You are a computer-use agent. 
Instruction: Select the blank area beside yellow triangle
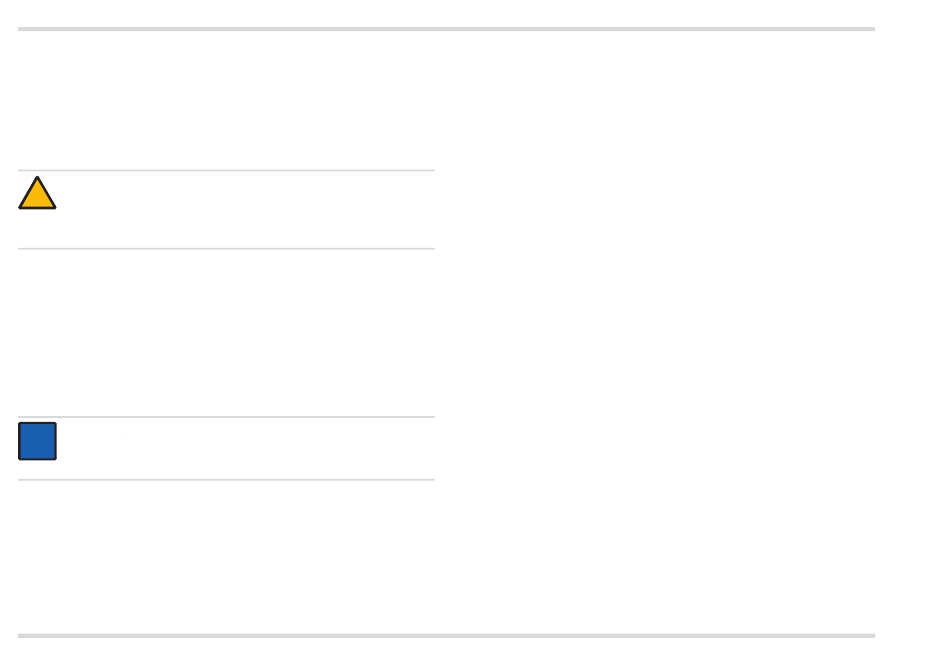click(246, 210)
